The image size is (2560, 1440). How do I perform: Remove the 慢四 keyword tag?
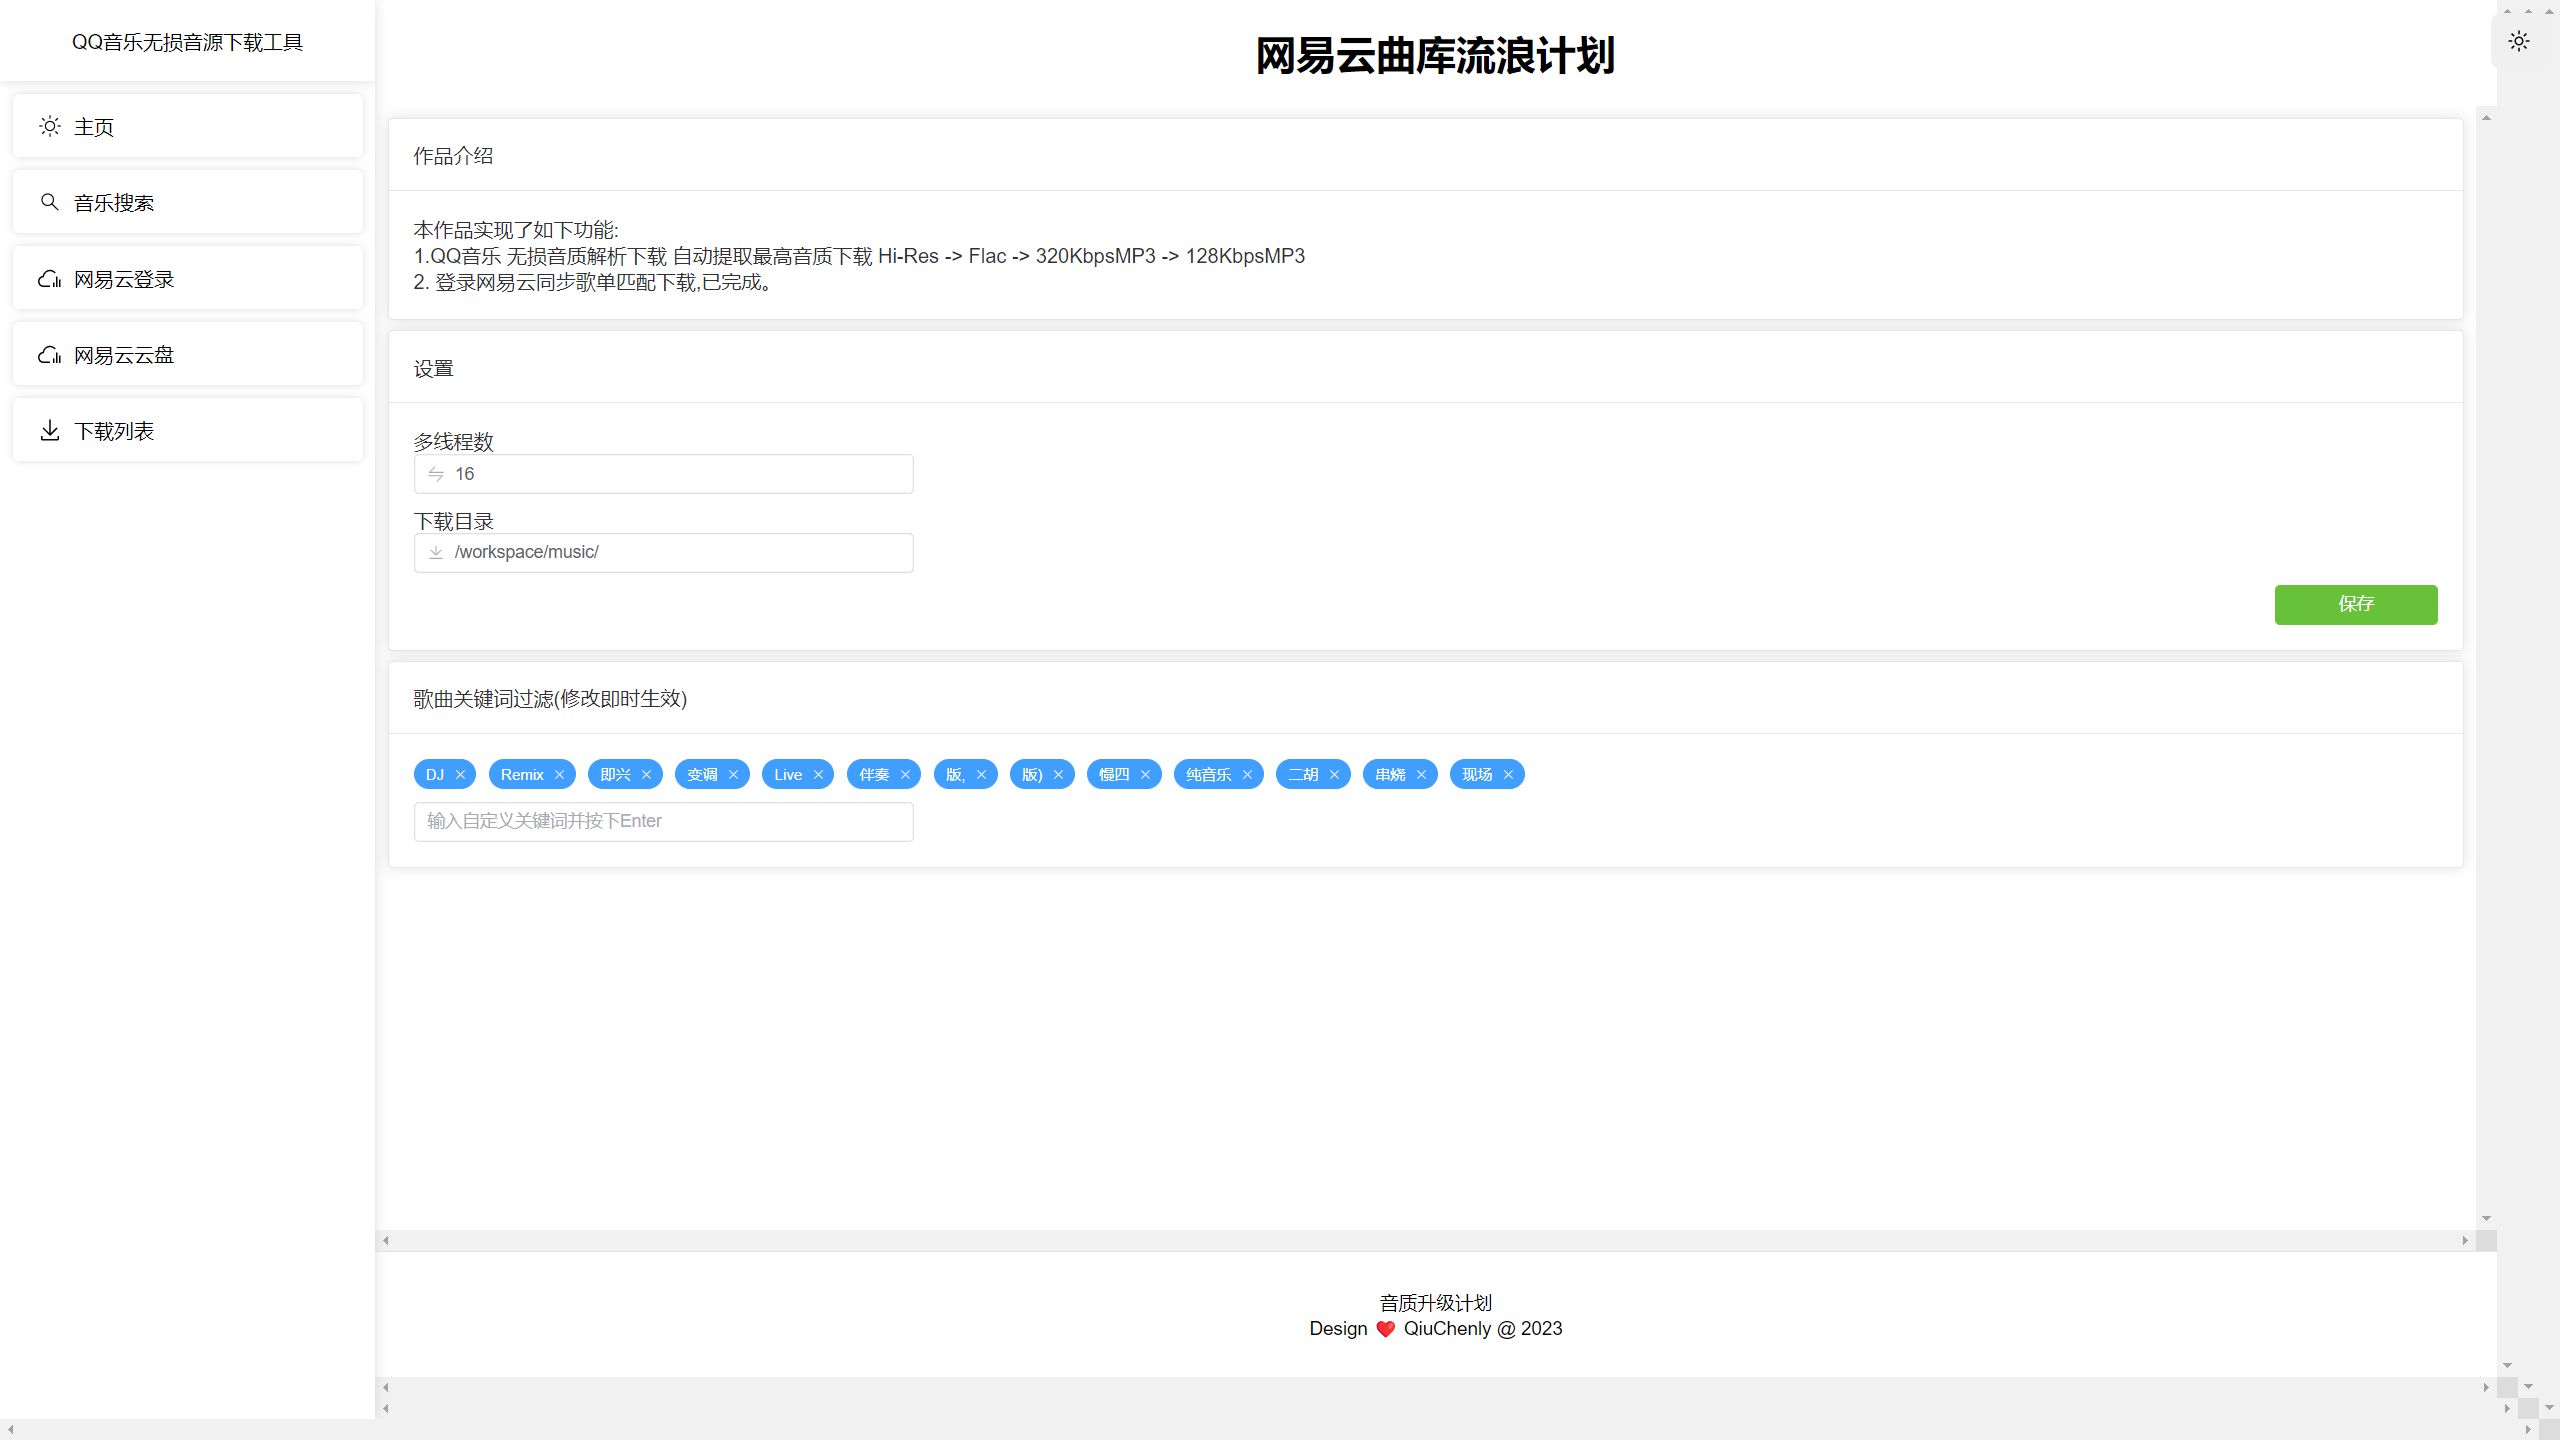[1145, 775]
